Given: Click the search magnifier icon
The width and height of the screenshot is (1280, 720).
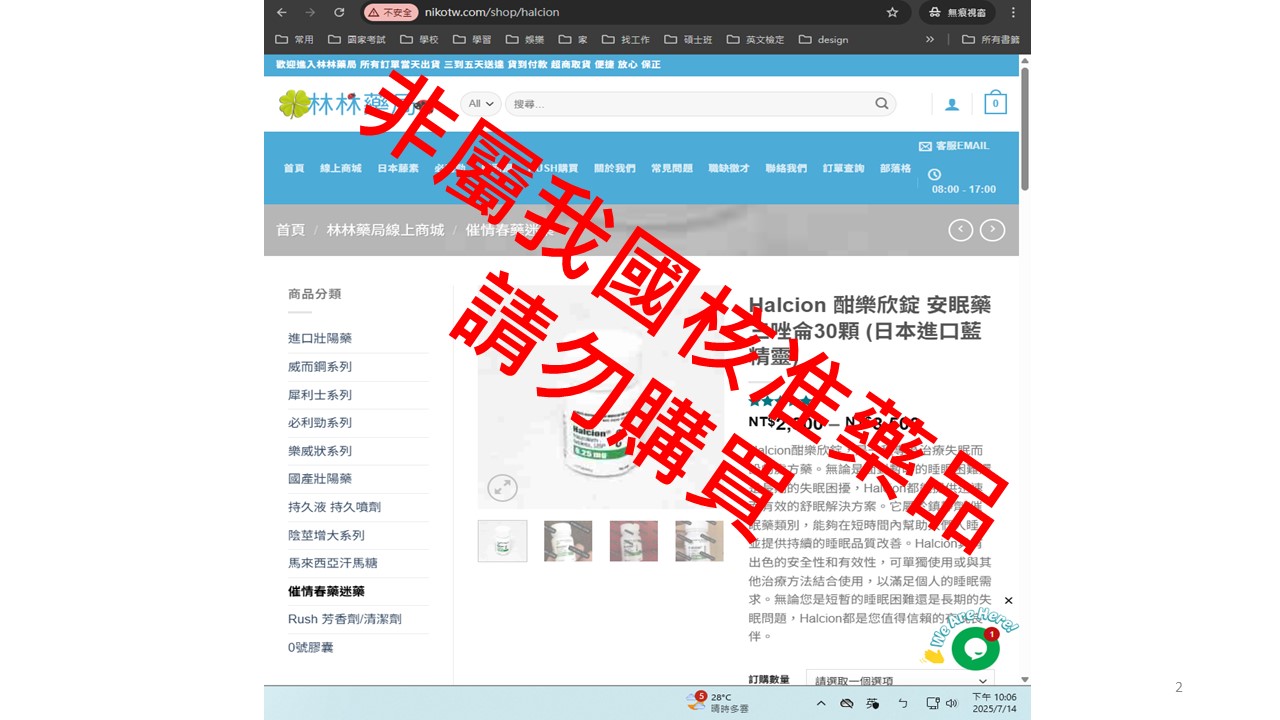Looking at the screenshot, I should tap(881, 103).
